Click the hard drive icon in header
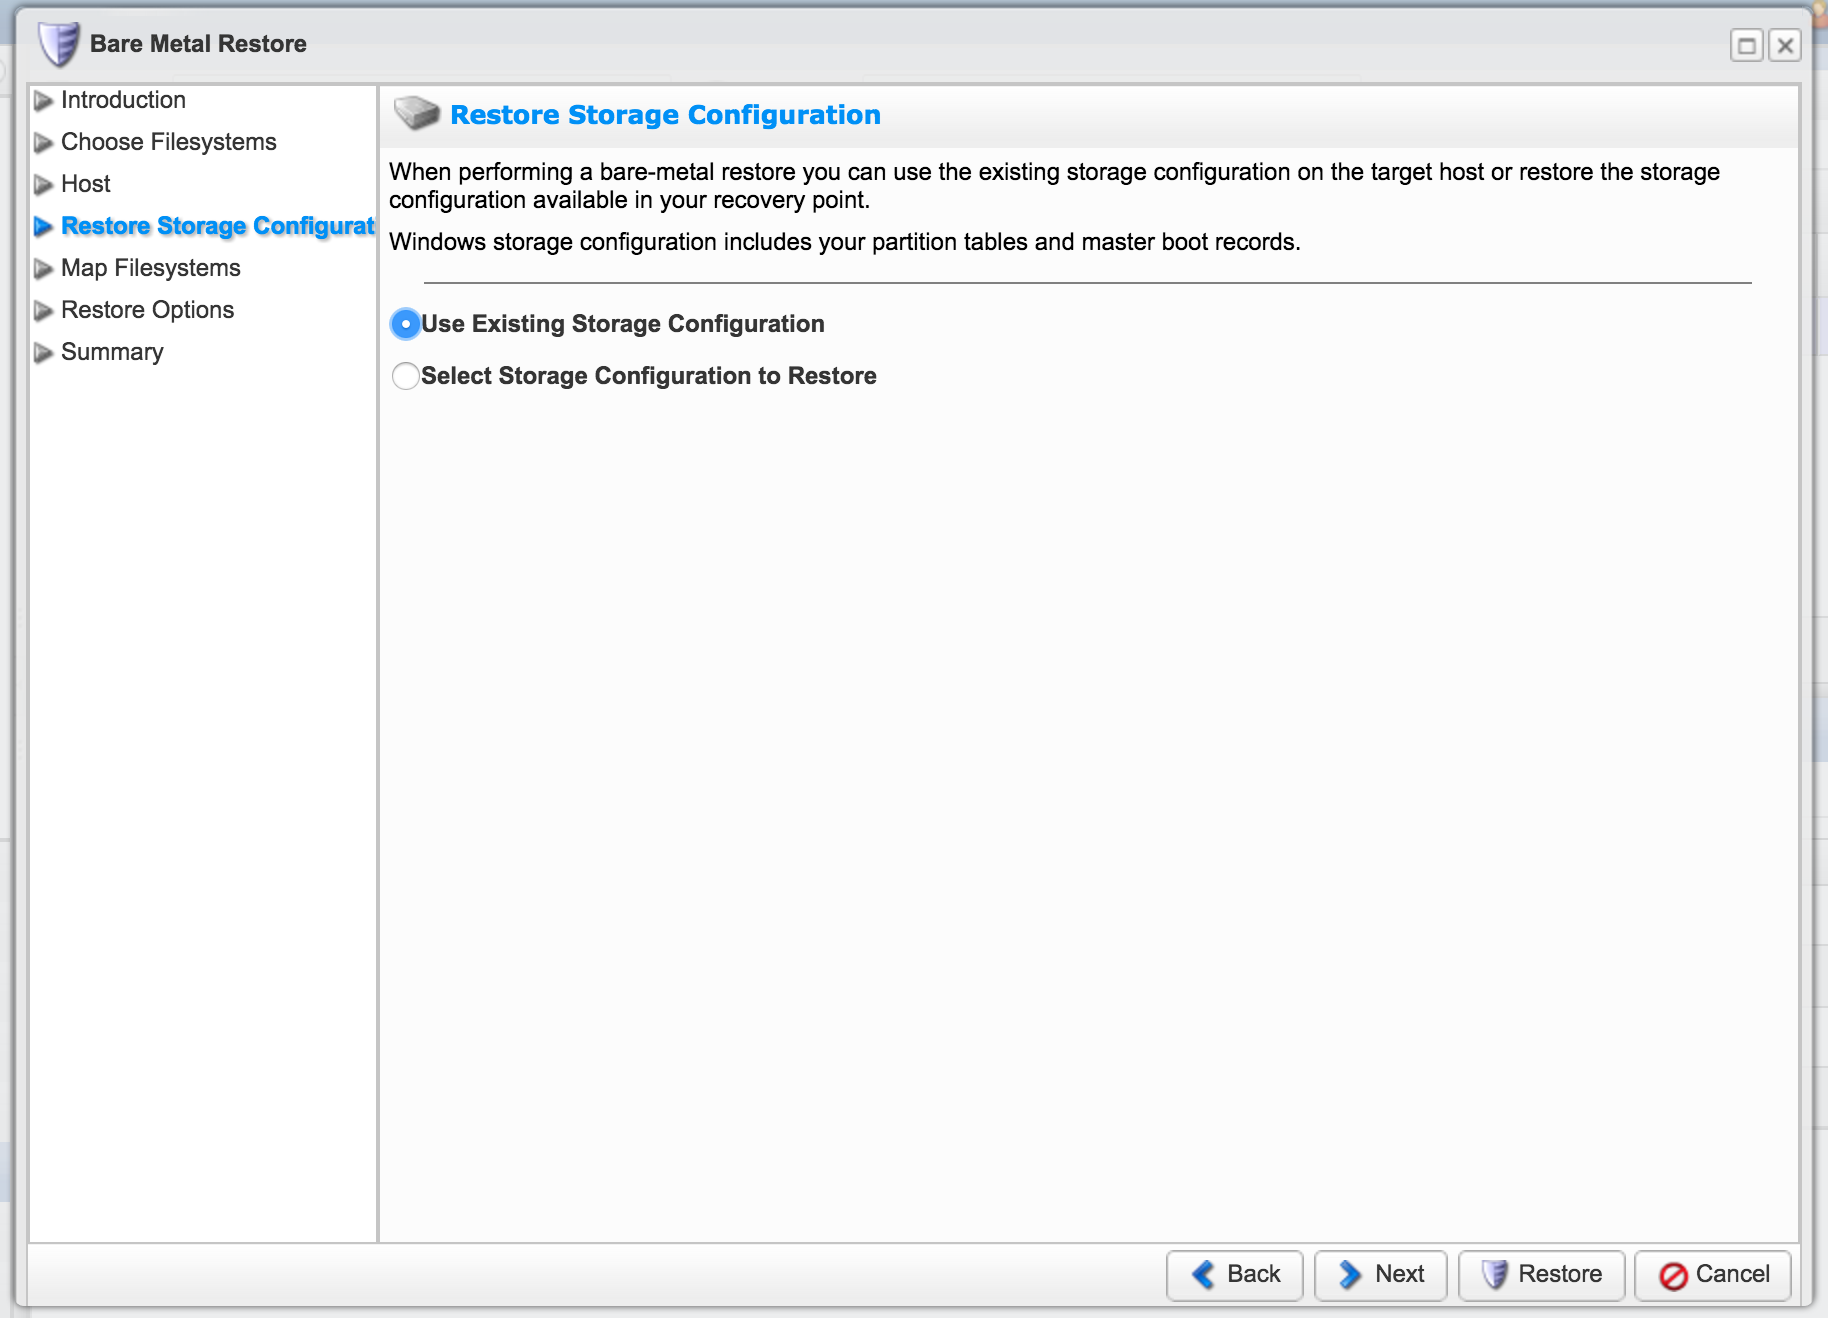This screenshot has height=1318, width=1828. click(416, 114)
